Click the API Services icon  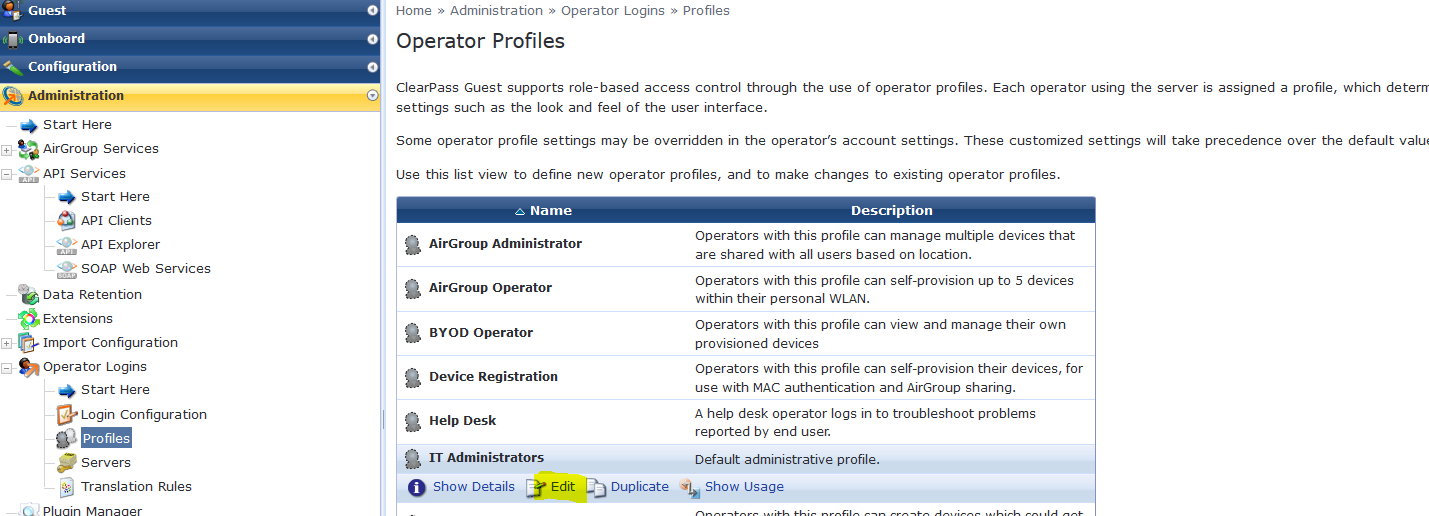[28, 174]
